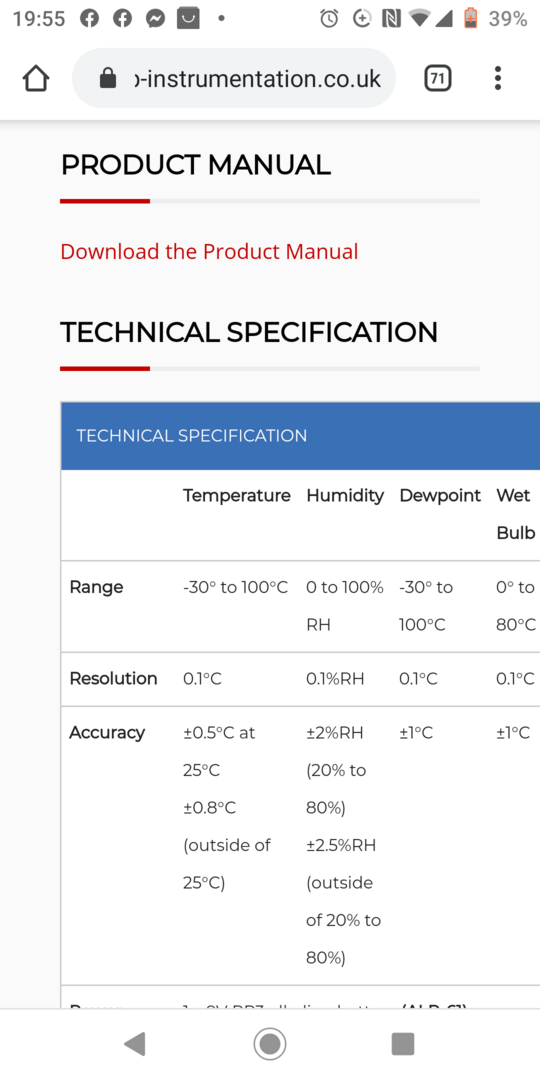Tap the battery indicator in status bar
Image resolution: width=540 pixels, height=1080 pixels.
470,18
